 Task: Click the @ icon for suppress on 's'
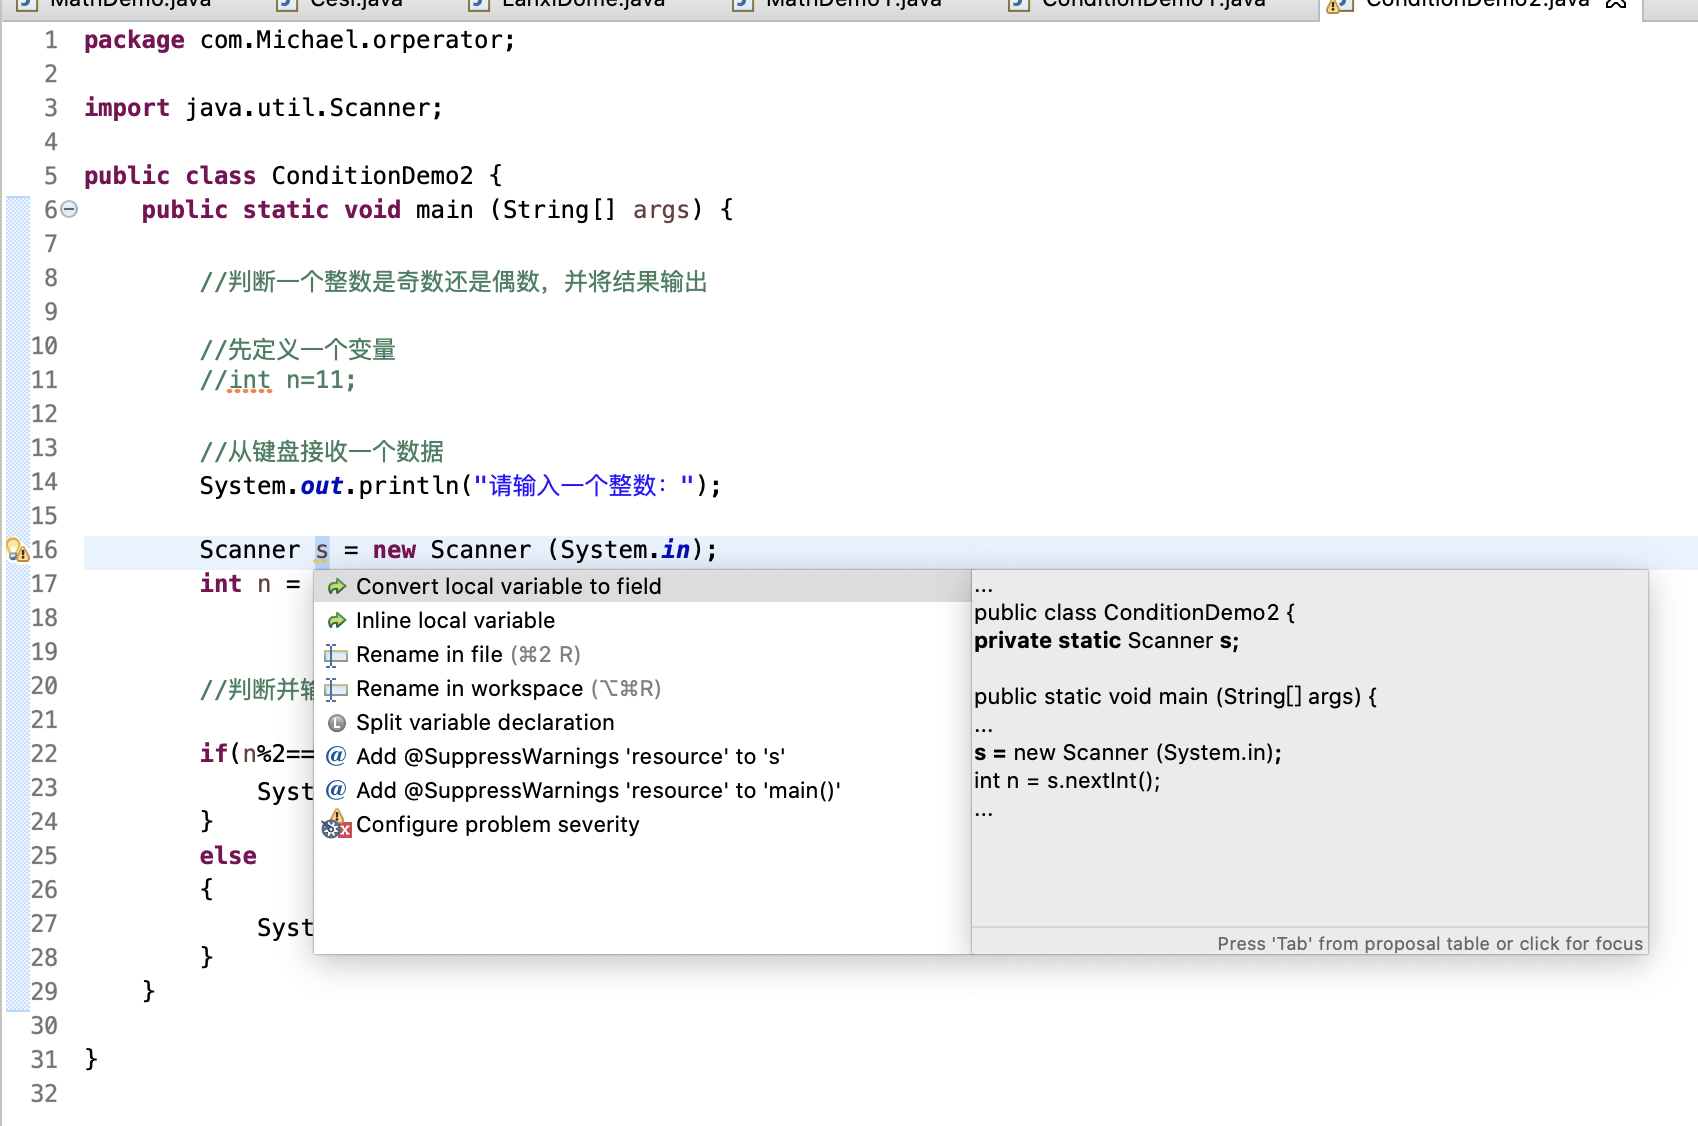[x=337, y=756]
